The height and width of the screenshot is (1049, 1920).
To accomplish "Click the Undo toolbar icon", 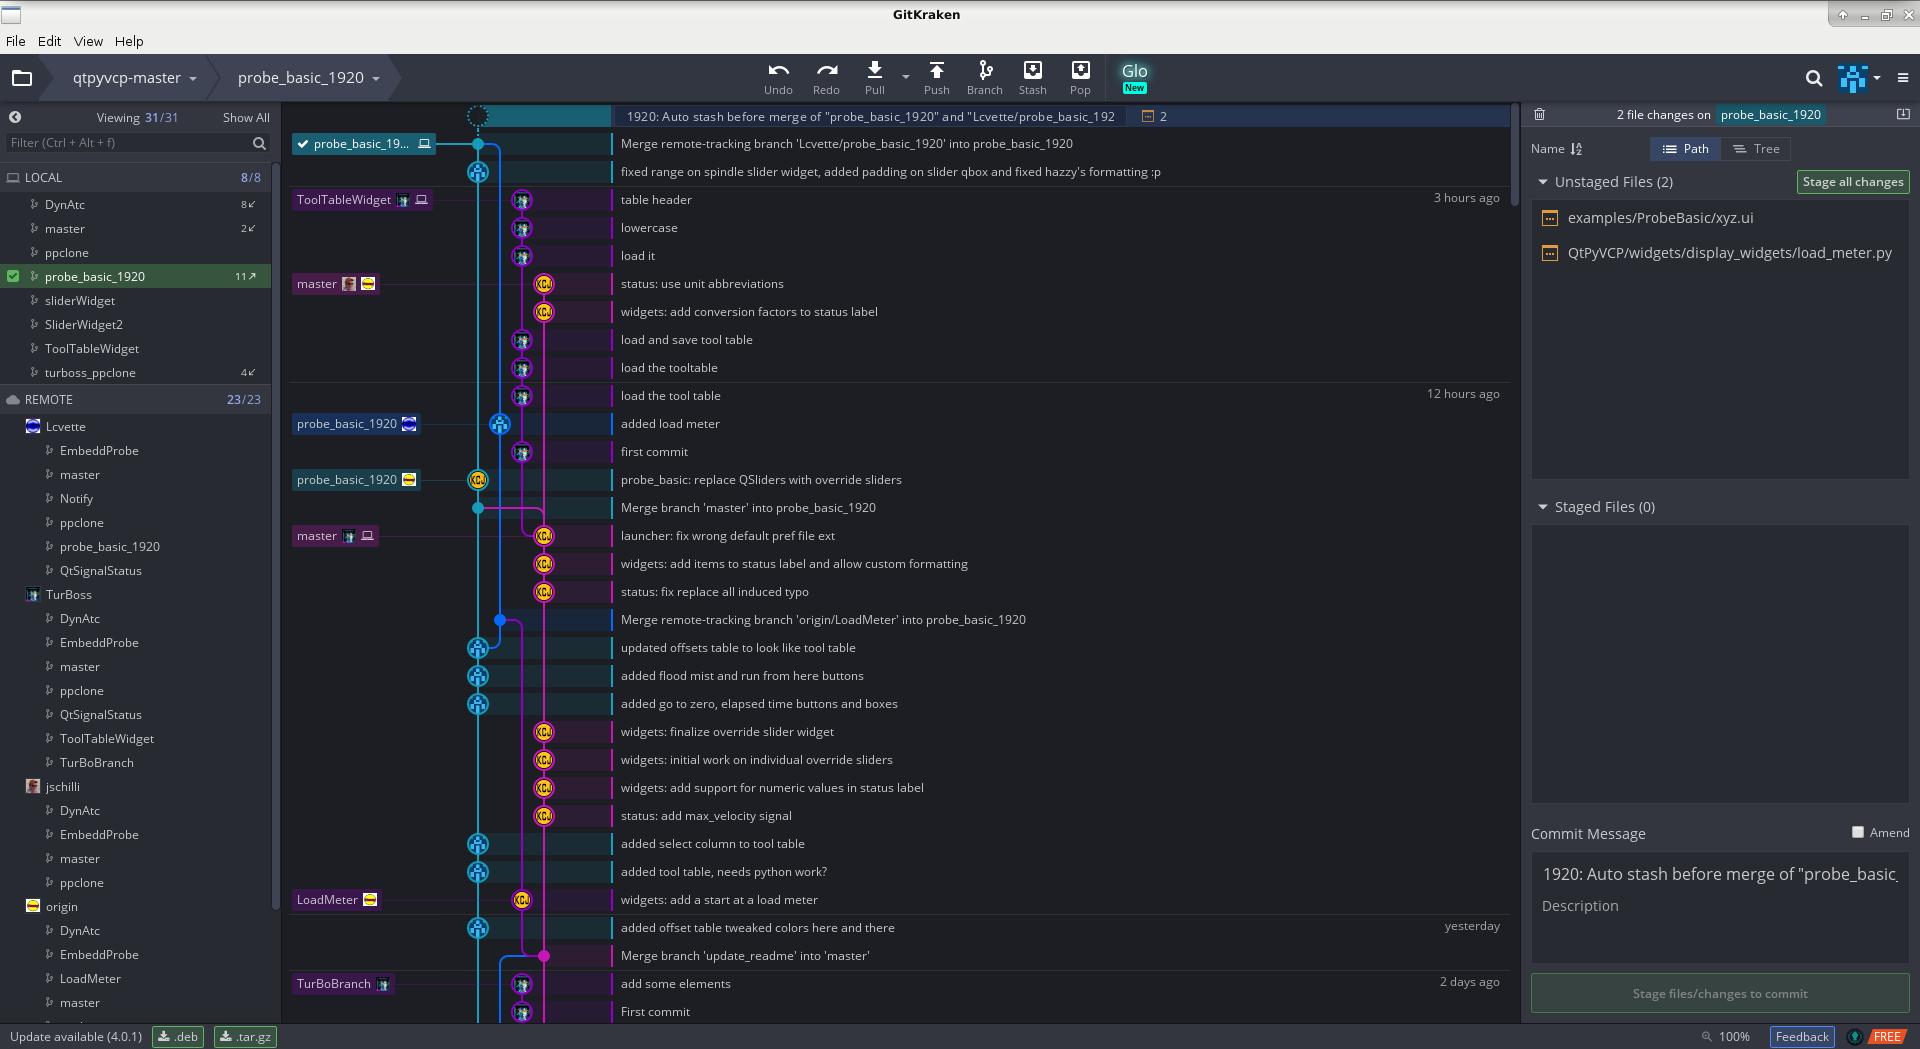I will coord(778,78).
